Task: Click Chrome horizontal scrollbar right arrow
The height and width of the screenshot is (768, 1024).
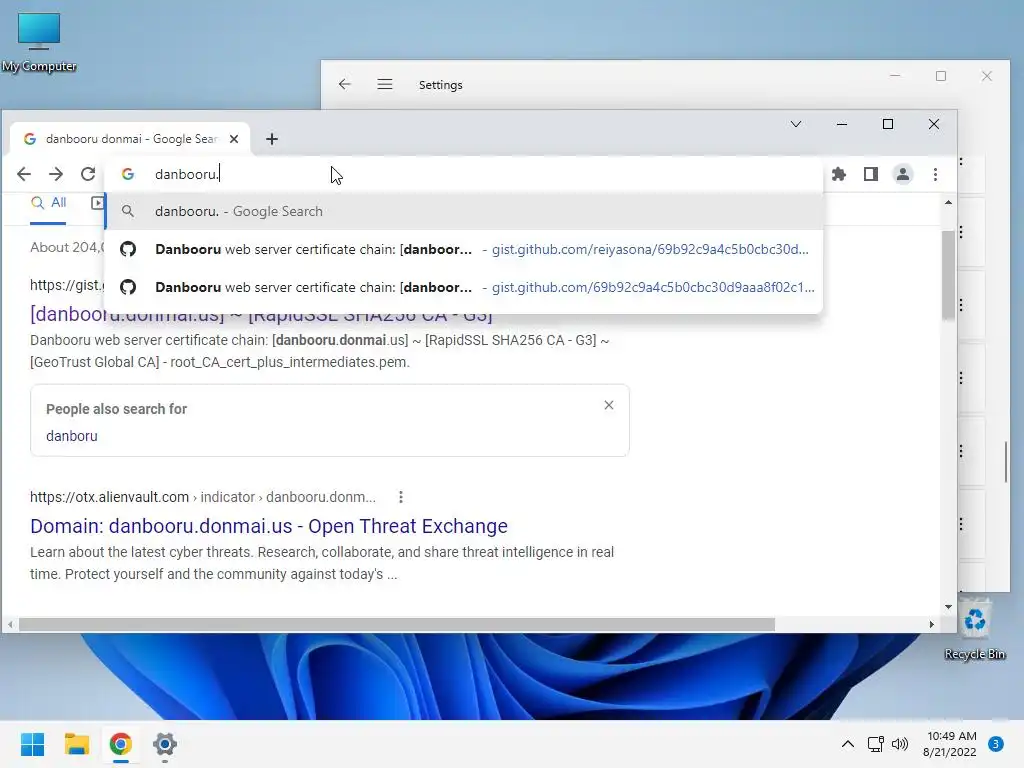Action: pyautogui.click(x=932, y=624)
